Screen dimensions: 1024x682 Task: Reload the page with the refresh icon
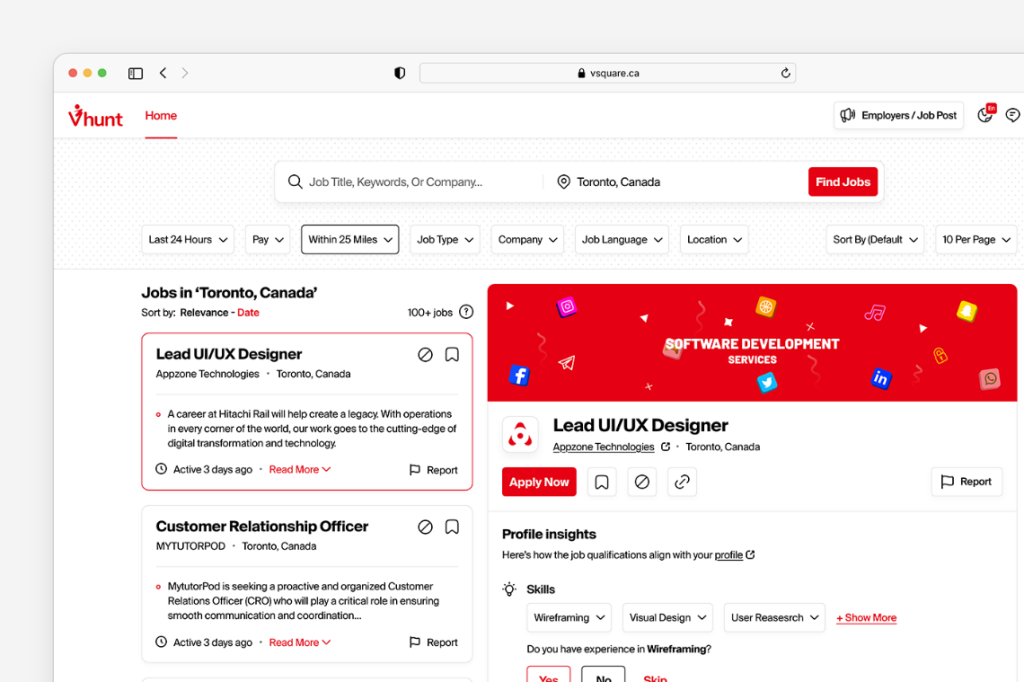[785, 73]
